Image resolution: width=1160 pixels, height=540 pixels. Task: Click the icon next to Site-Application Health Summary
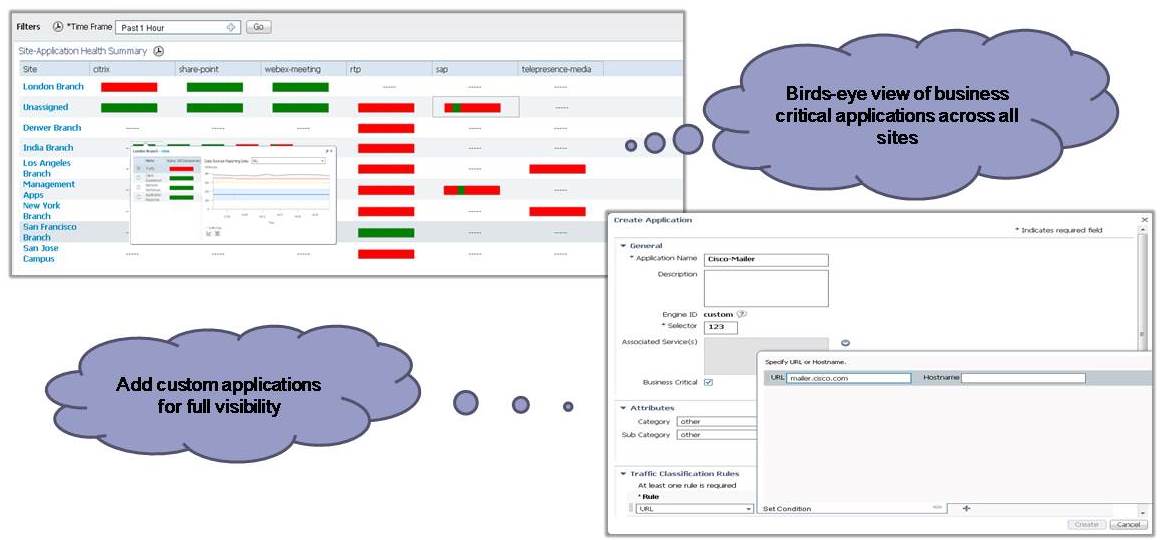158,51
